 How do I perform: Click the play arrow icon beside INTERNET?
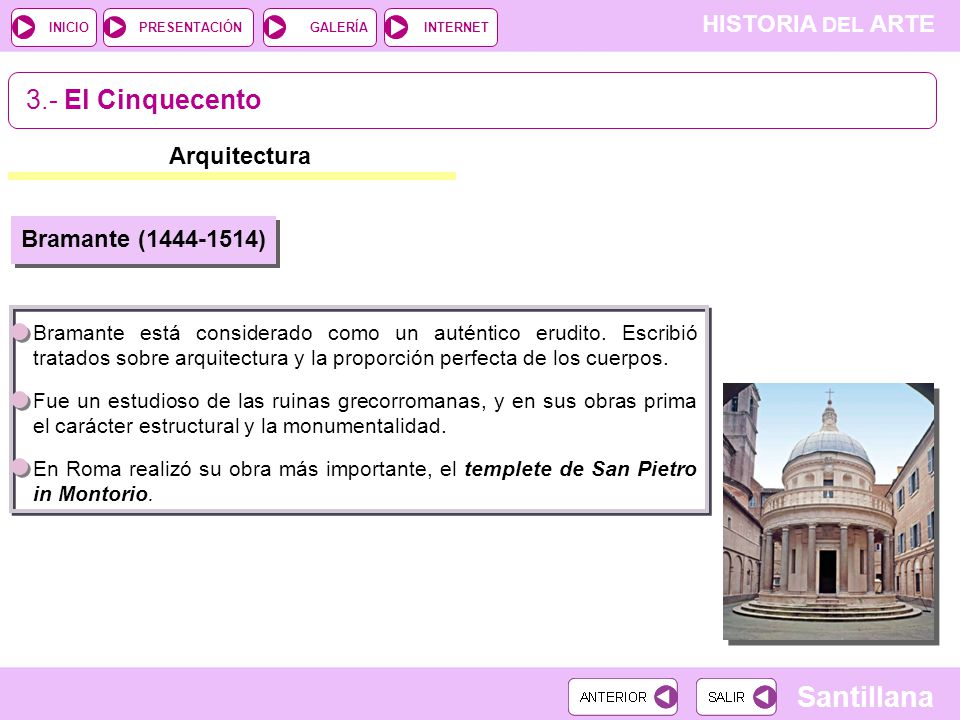(x=397, y=28)
